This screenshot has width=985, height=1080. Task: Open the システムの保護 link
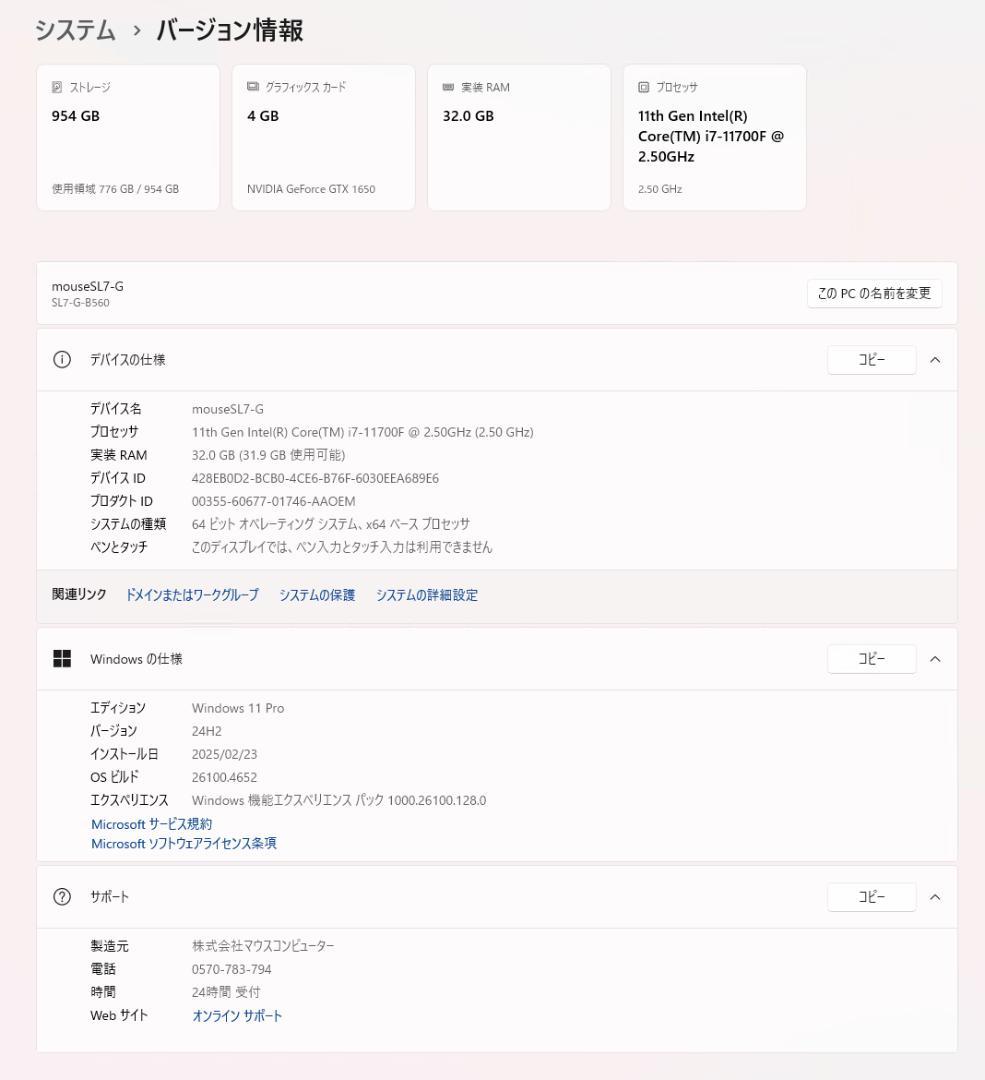point(319,595)
